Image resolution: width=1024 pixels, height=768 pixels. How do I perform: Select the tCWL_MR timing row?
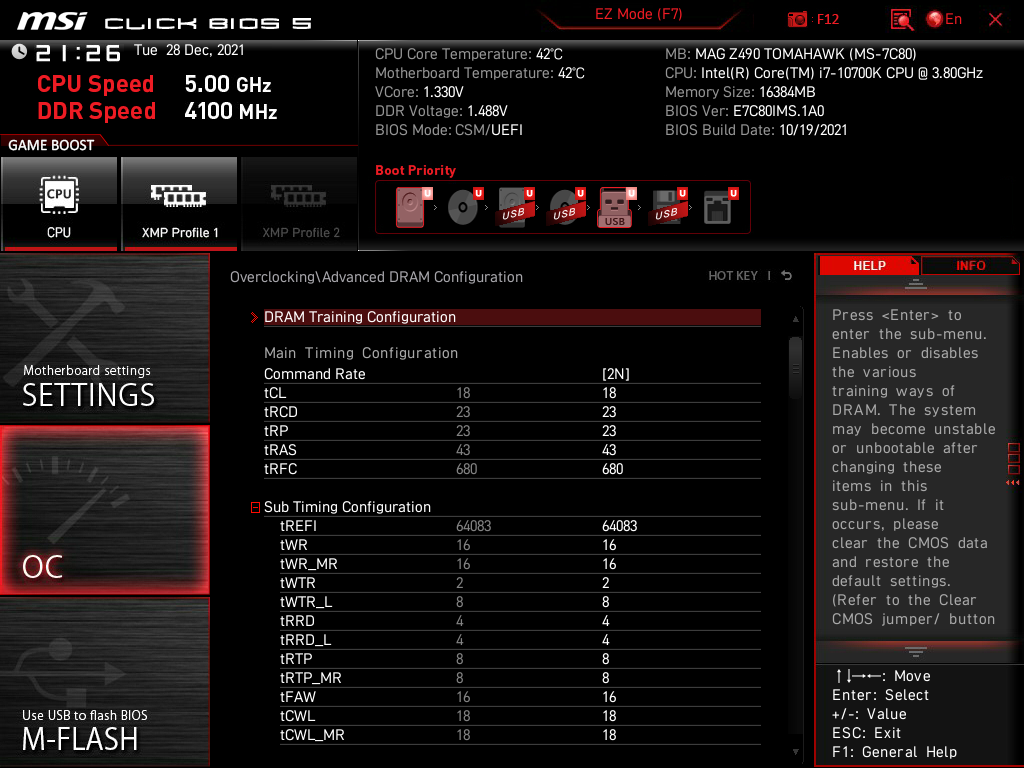520,735
